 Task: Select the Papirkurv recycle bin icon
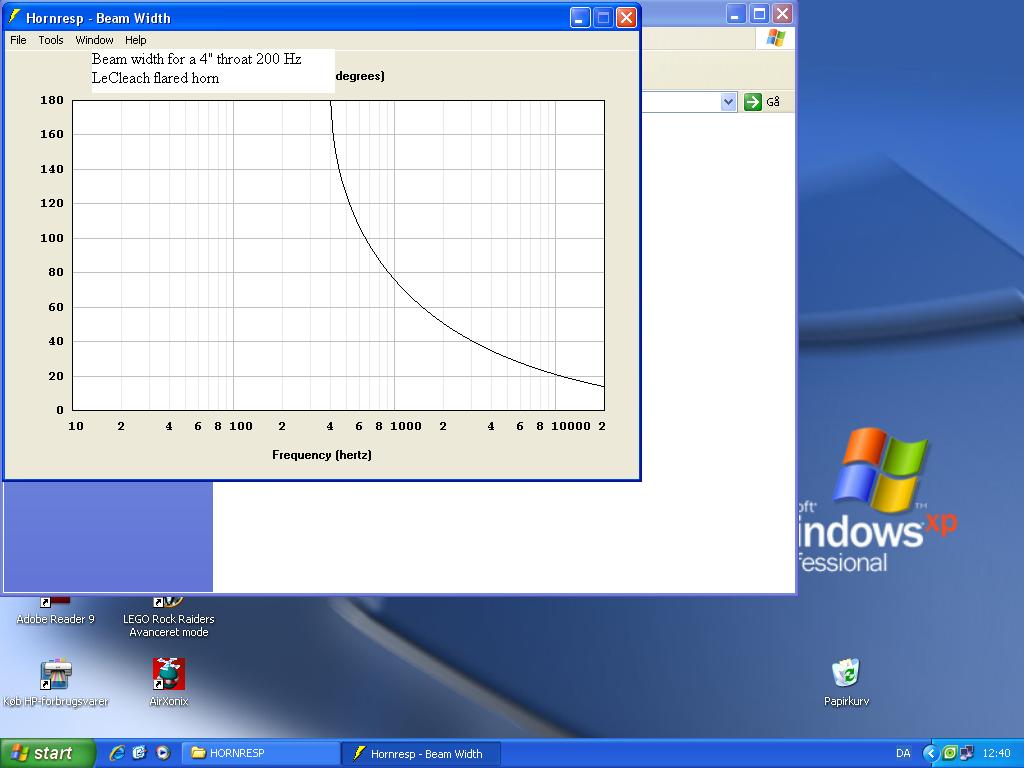pos(846,682)
